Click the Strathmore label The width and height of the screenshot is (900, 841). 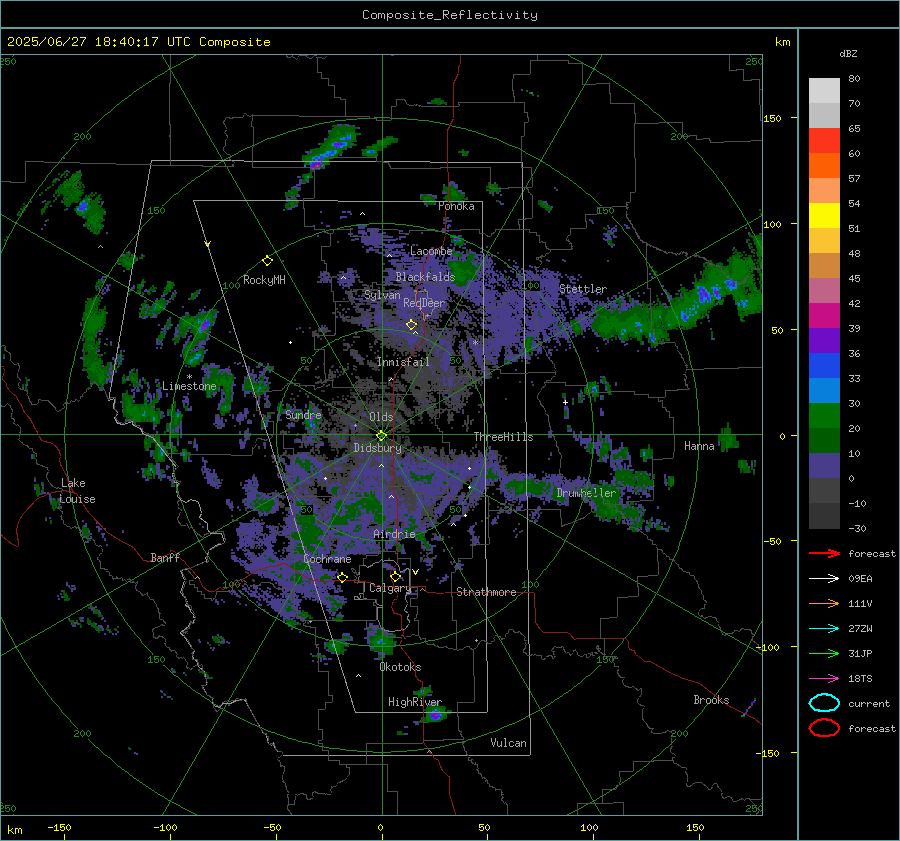tap(486, 592)
